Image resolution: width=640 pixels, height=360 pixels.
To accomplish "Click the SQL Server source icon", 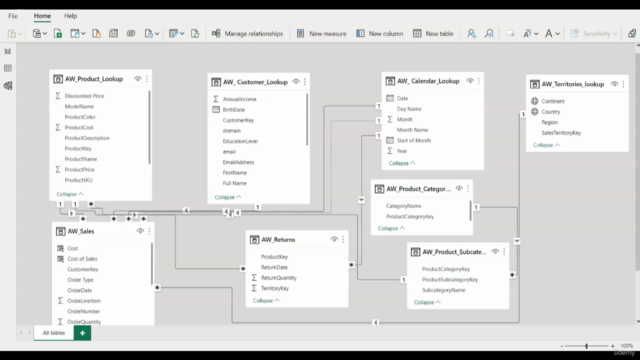I will [96, 33].
